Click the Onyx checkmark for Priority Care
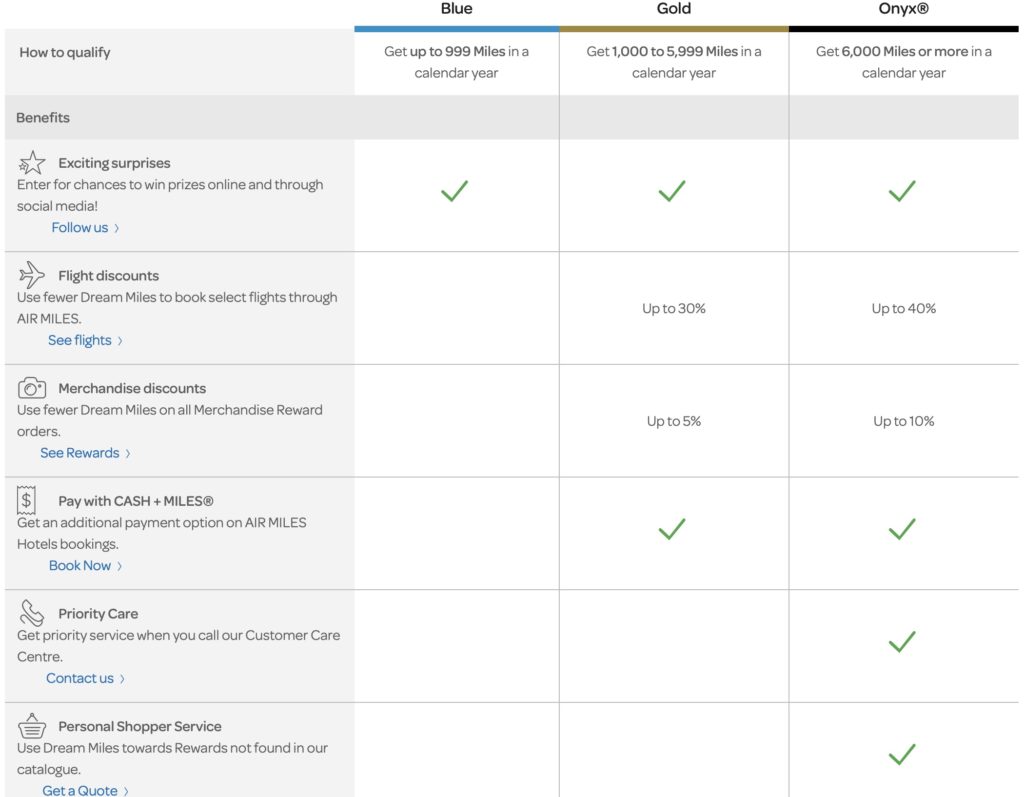The width and height of the screenshot is (1024, 797). coord(902,642)
